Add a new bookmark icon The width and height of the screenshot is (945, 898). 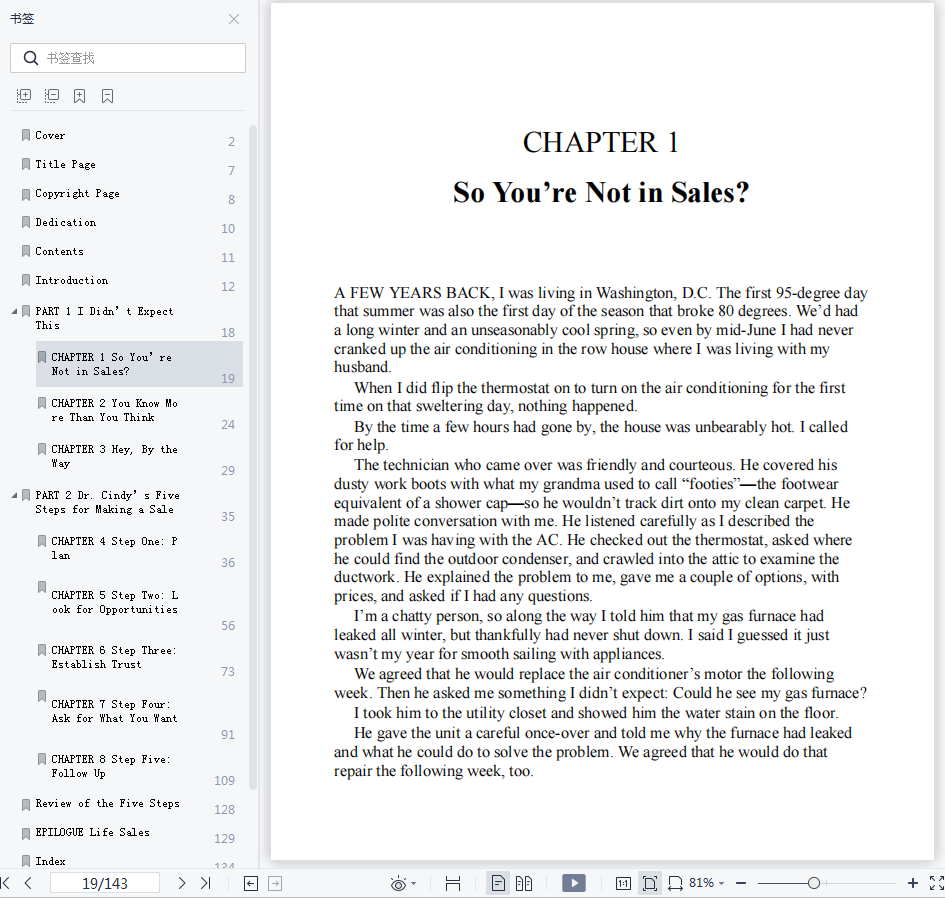pyautogui.click(x=80, y=96)
